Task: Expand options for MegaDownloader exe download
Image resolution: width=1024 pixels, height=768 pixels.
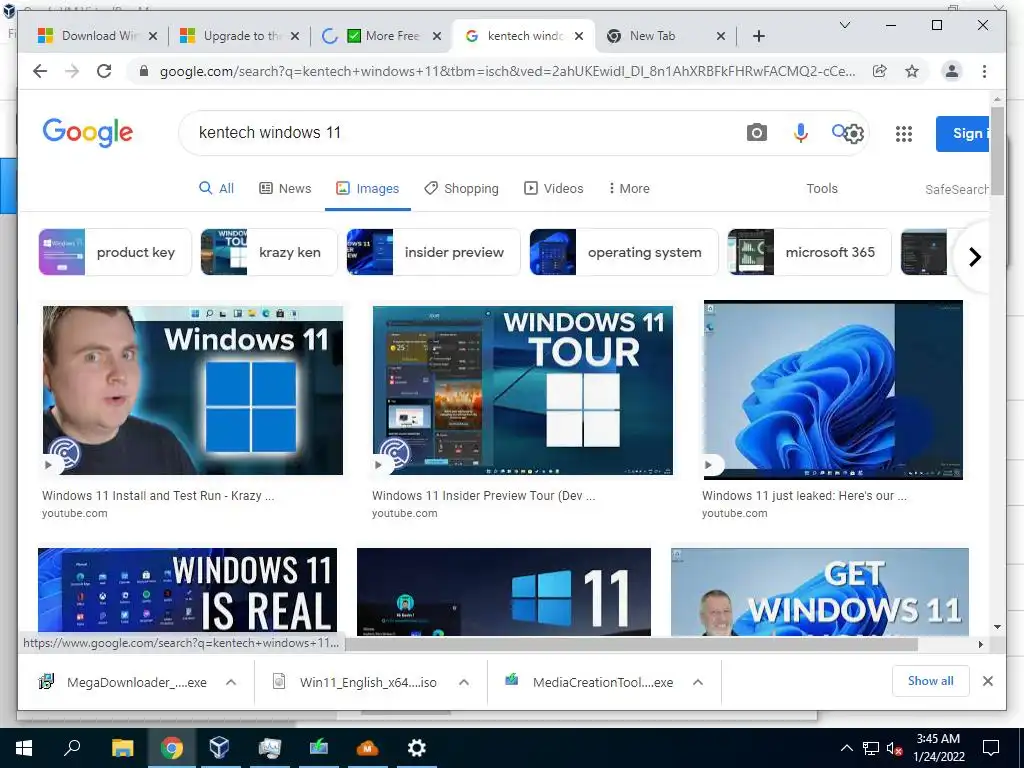Action: click(231, 682)
